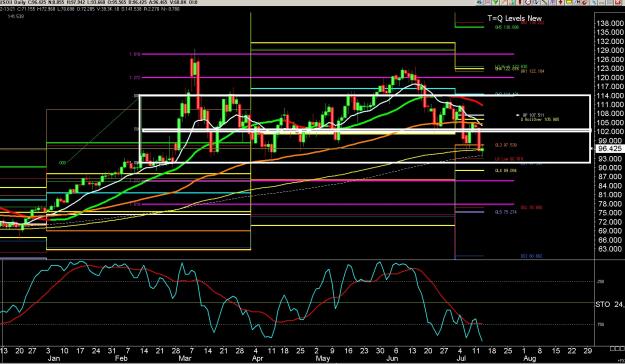Viewport: 625px width, 364px height.
Task: Click the 120.000 price axis label
Action: 610,77
